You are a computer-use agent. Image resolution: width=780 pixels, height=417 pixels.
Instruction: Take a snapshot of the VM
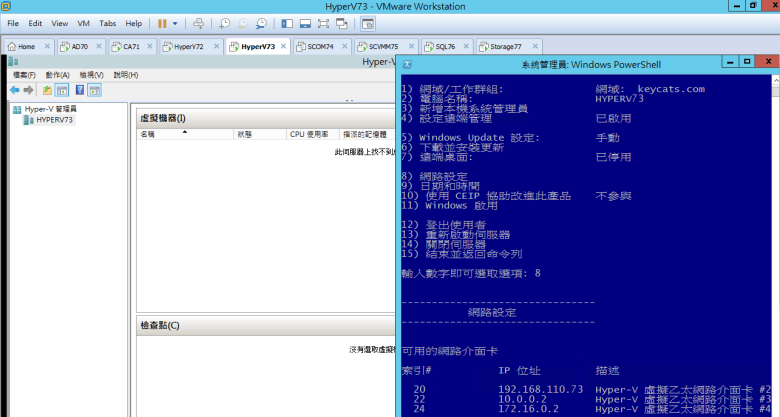tap(225, 22)
